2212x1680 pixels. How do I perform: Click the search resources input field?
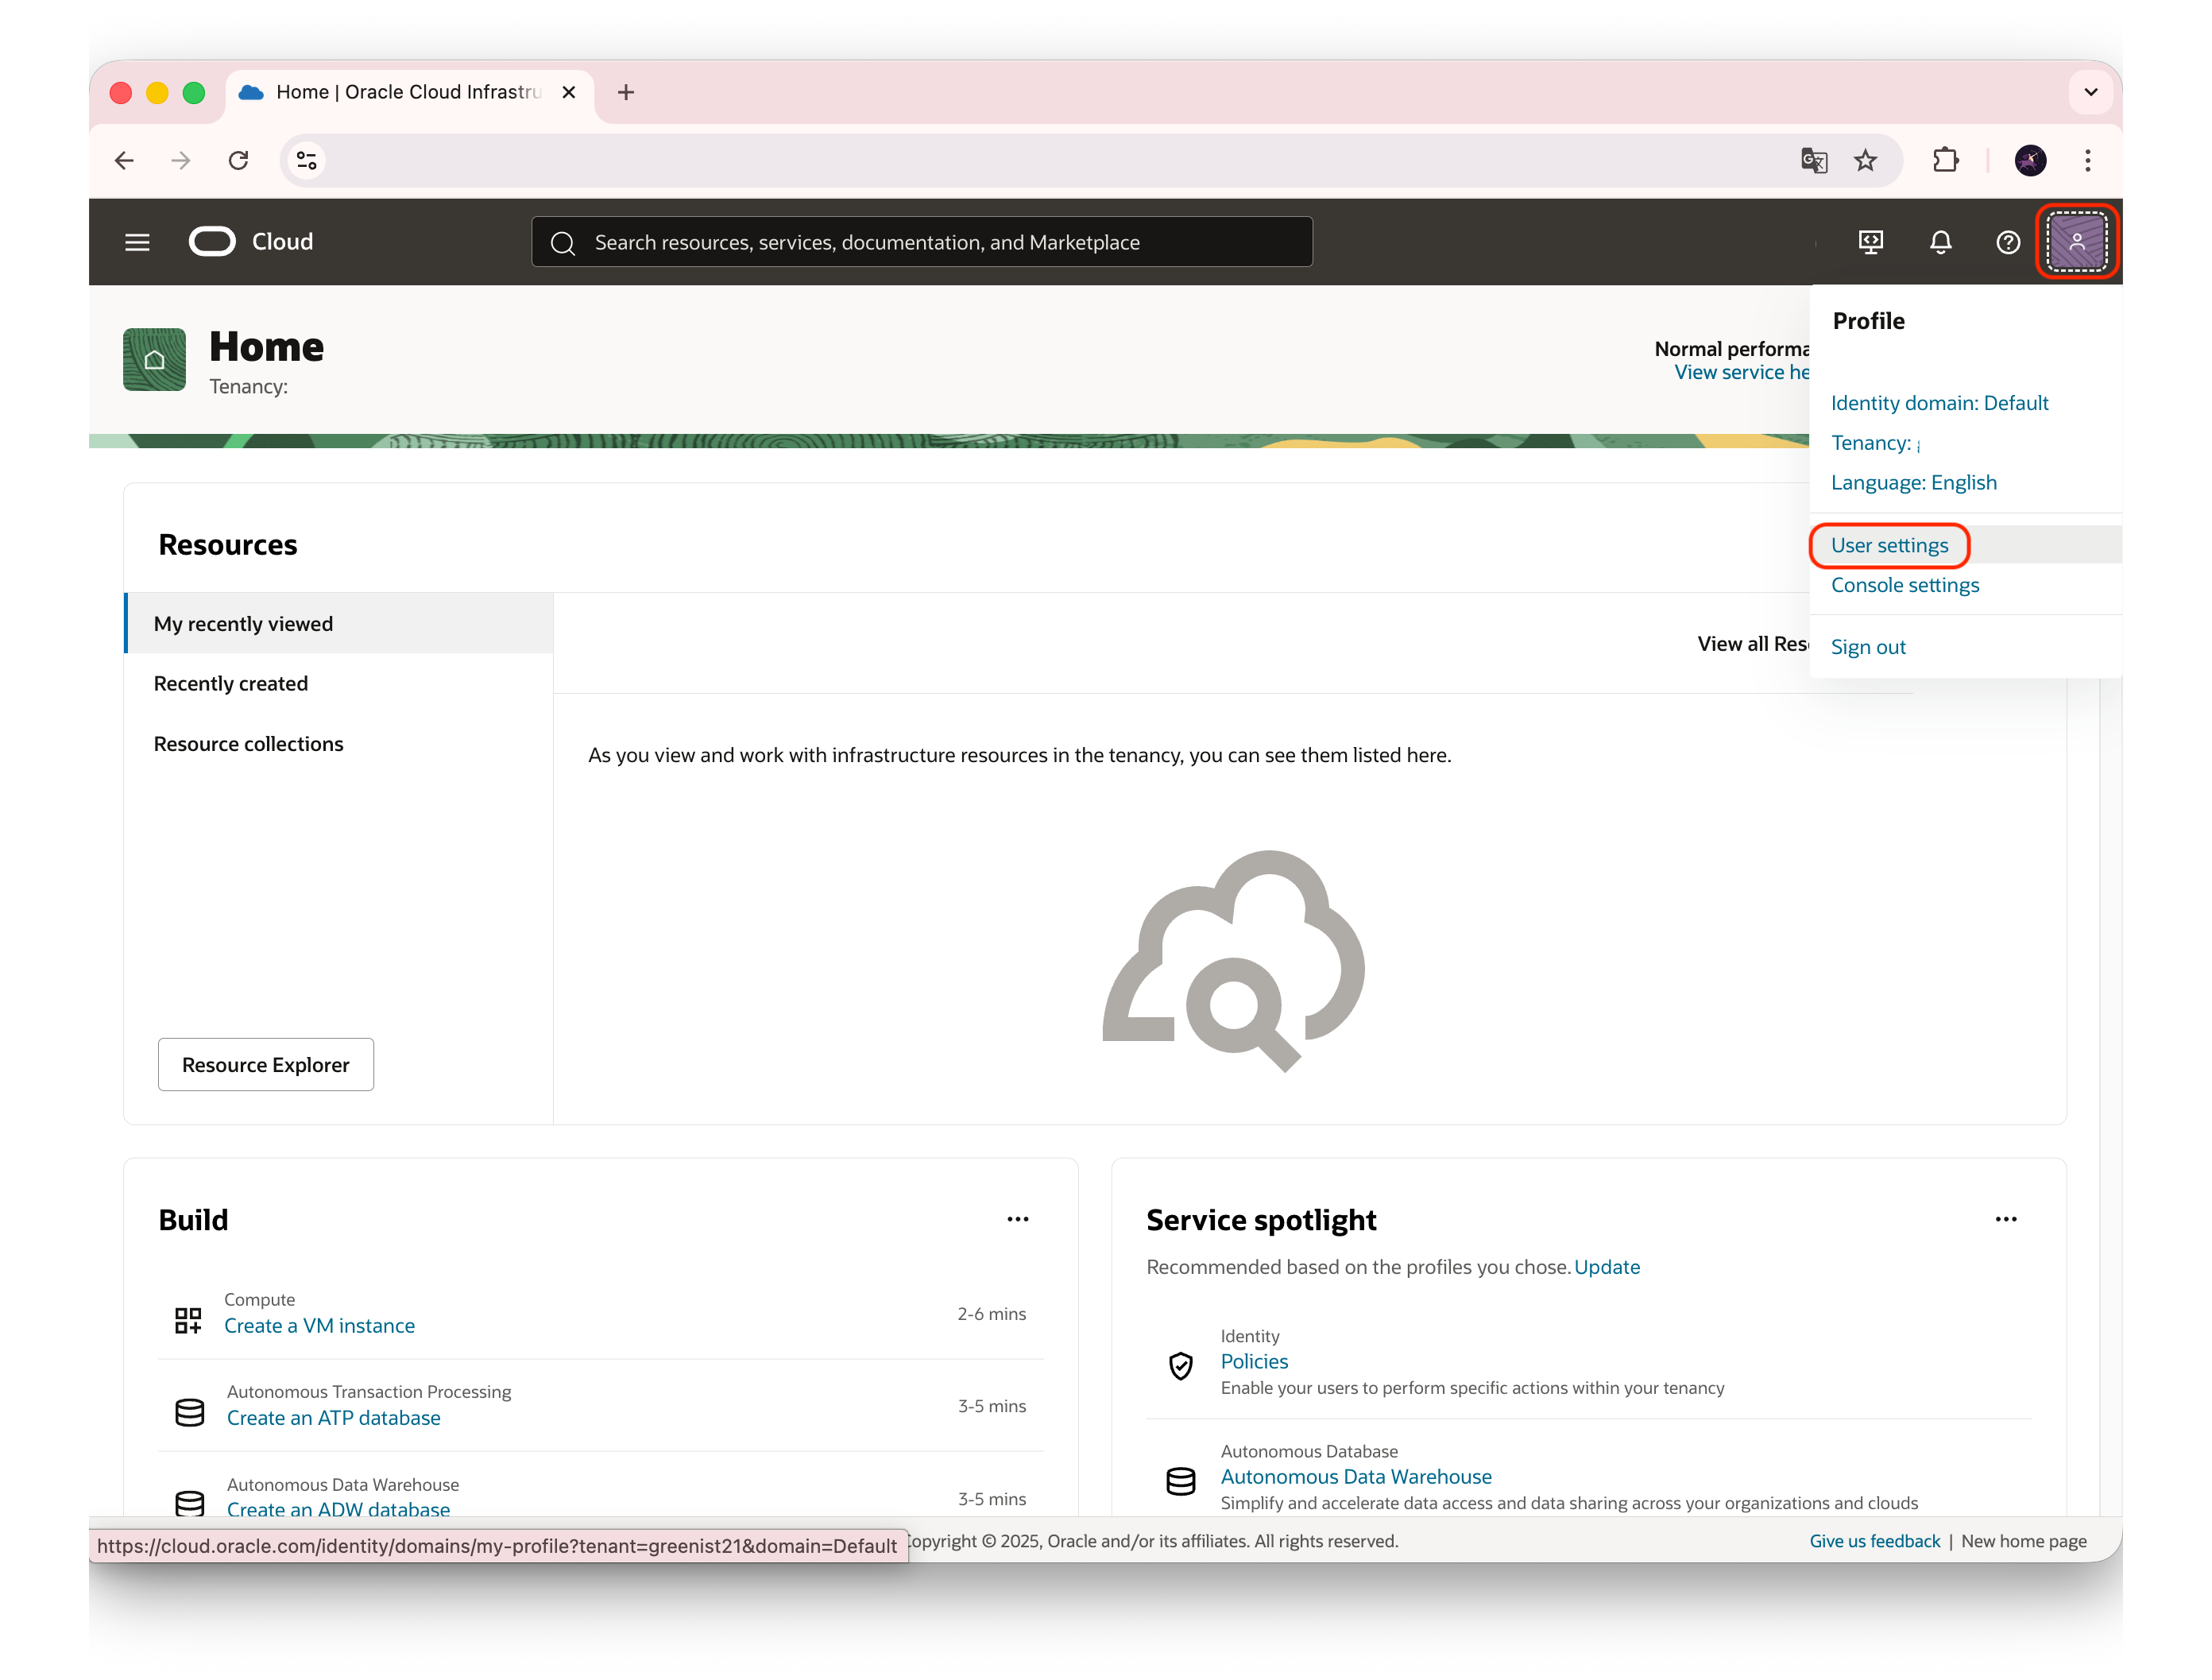pyautogui.click(x=920, y=242)
